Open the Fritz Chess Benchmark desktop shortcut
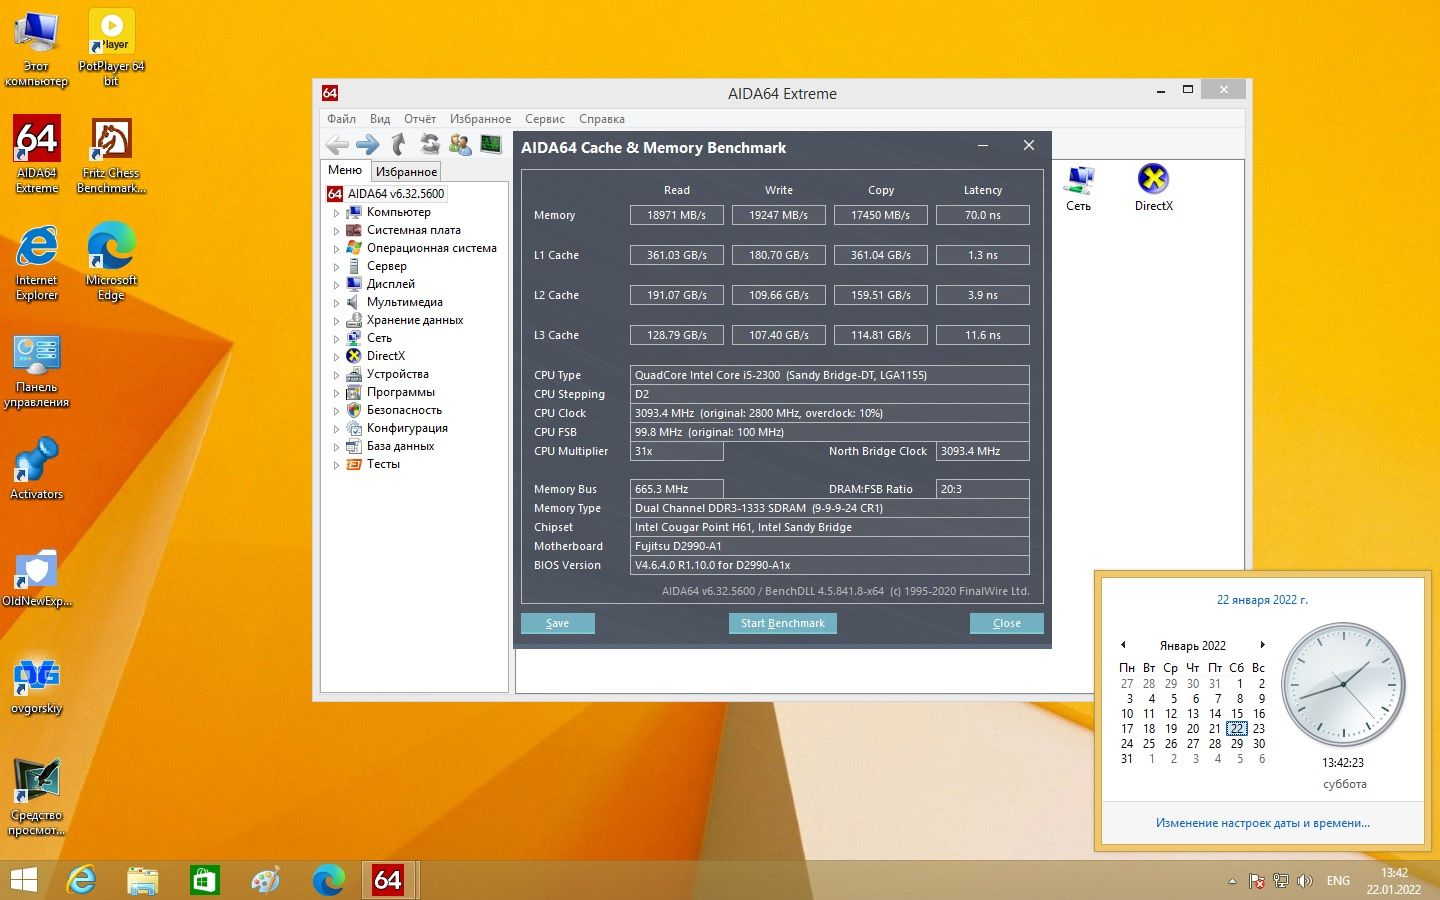 [x=111, y=155]
